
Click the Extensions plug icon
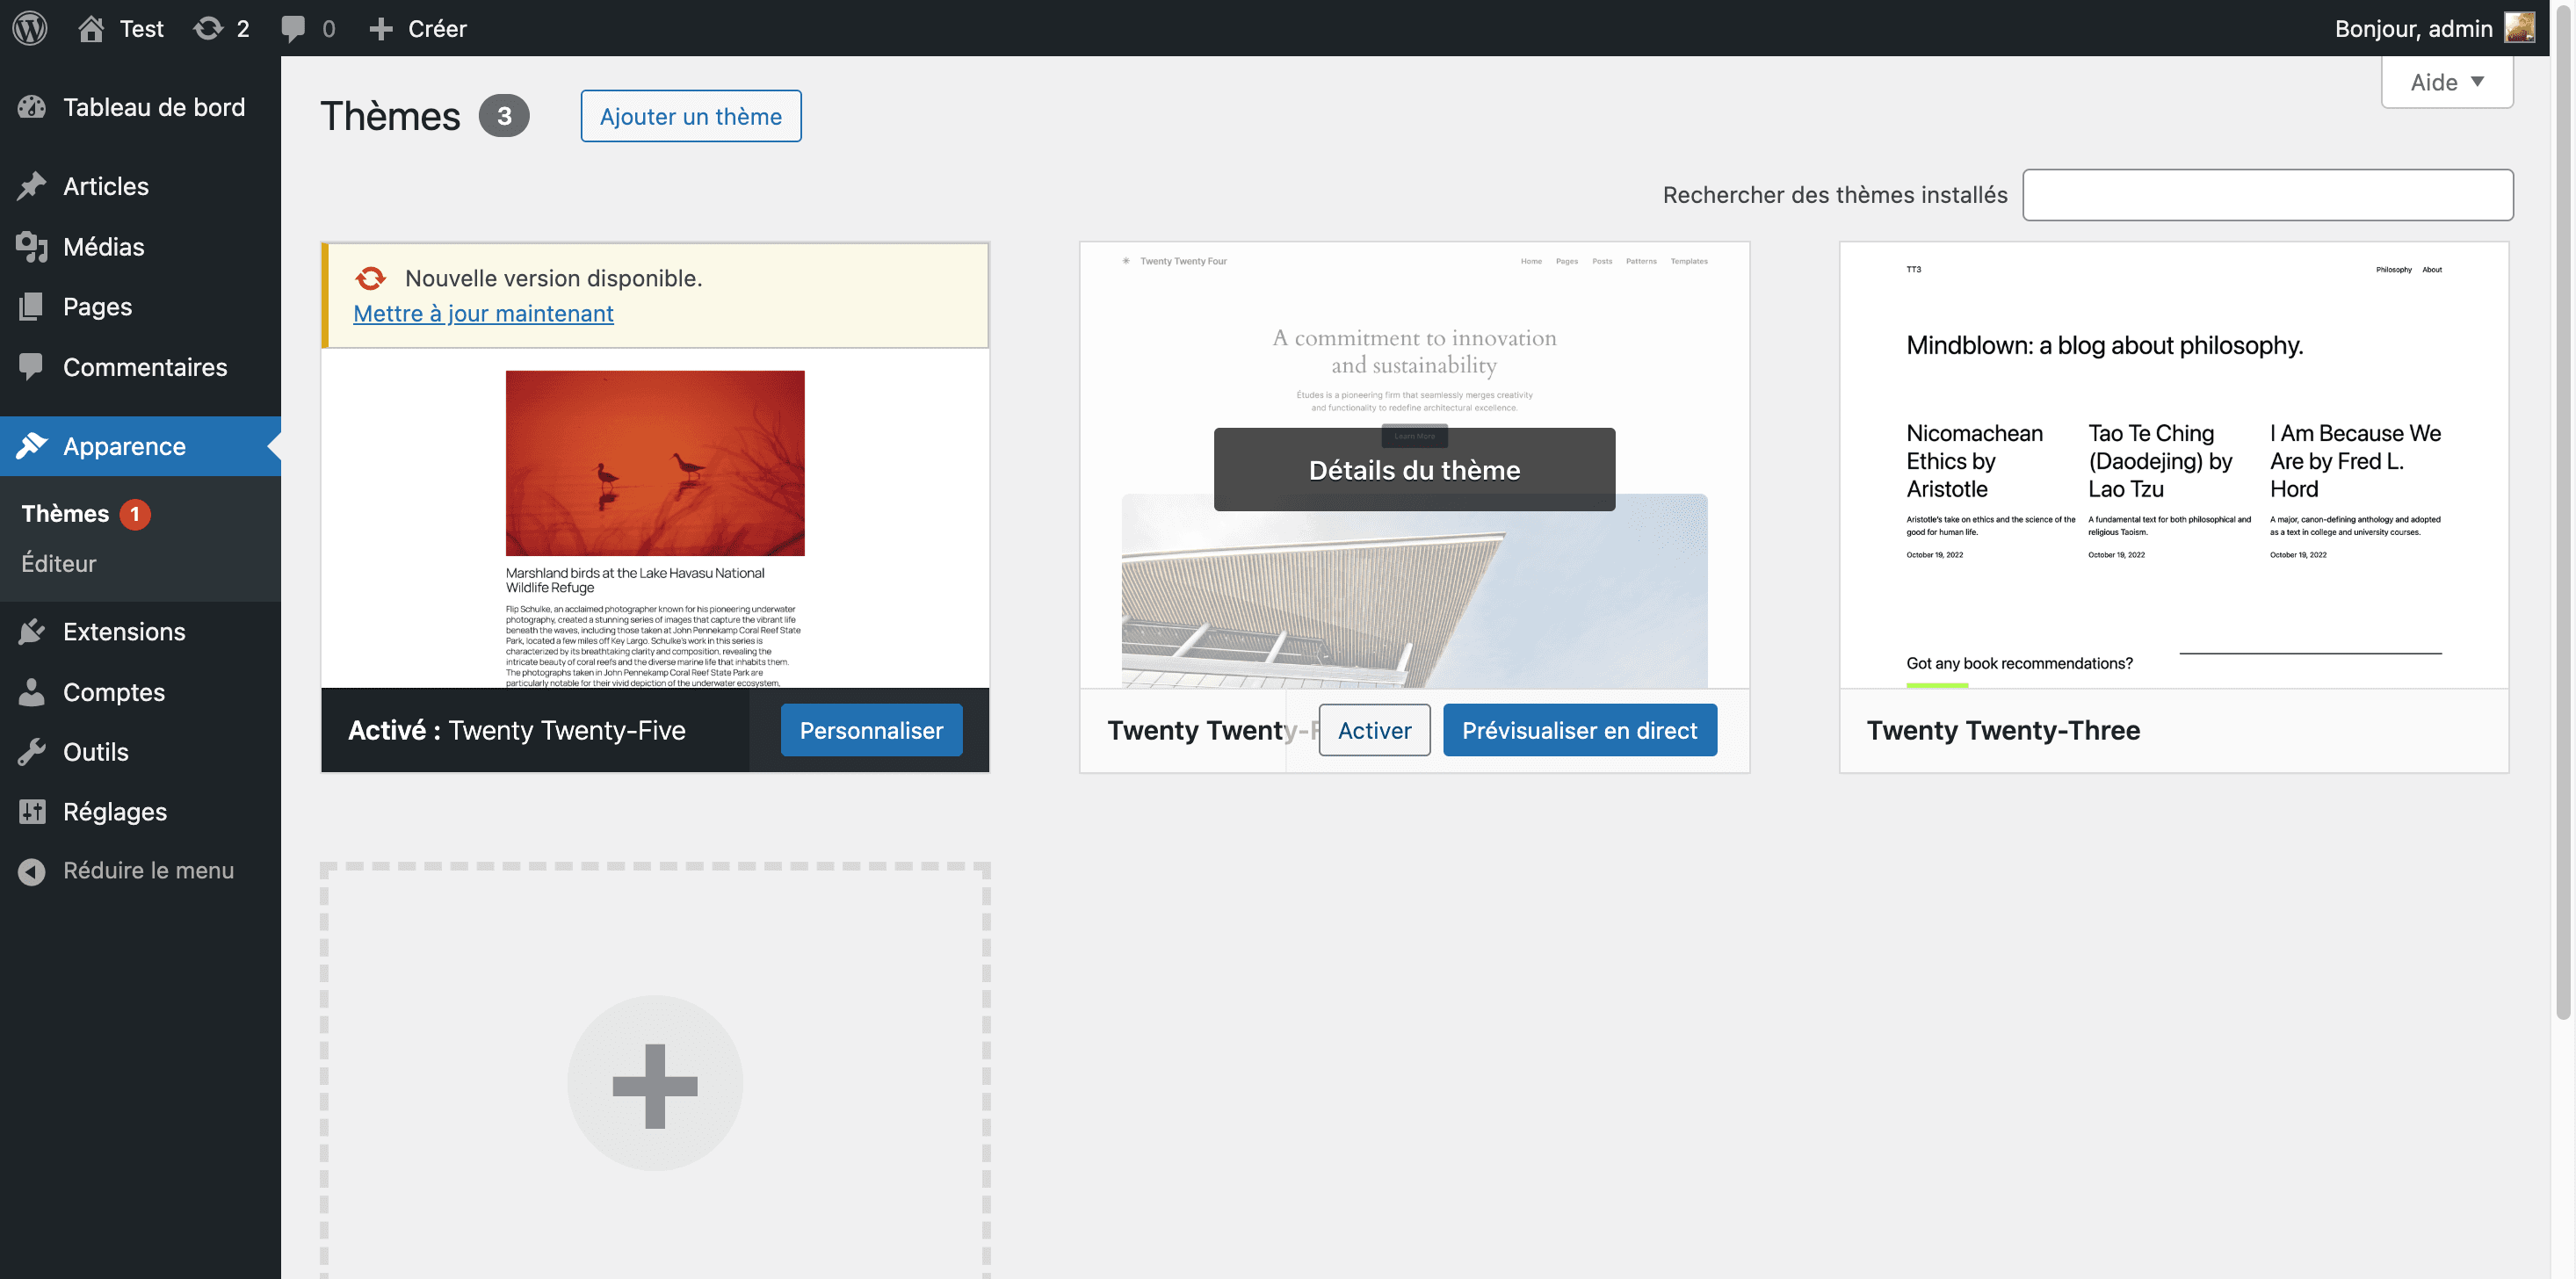pos(32,632)
